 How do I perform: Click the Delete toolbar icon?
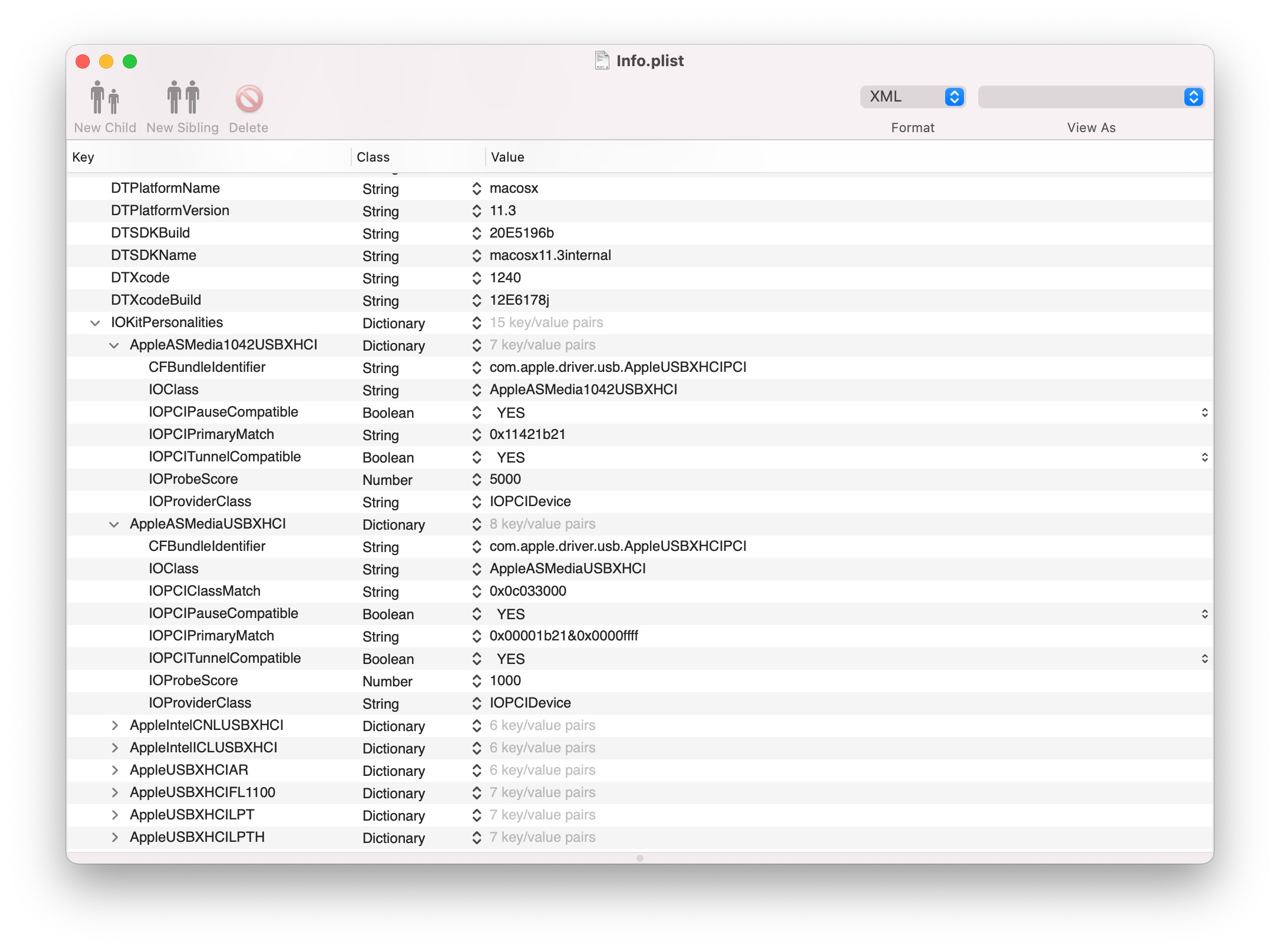(x=248, y=98)
